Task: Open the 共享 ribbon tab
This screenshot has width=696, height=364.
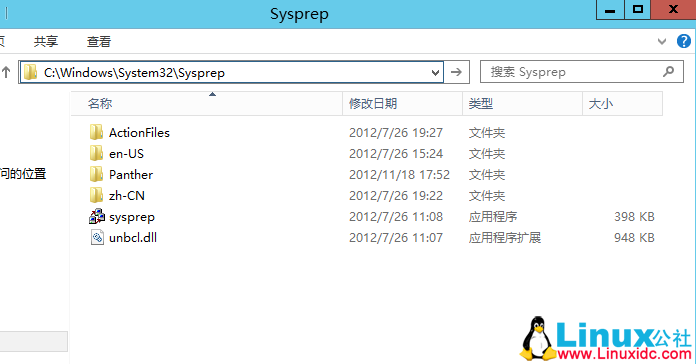Action: 46,41
